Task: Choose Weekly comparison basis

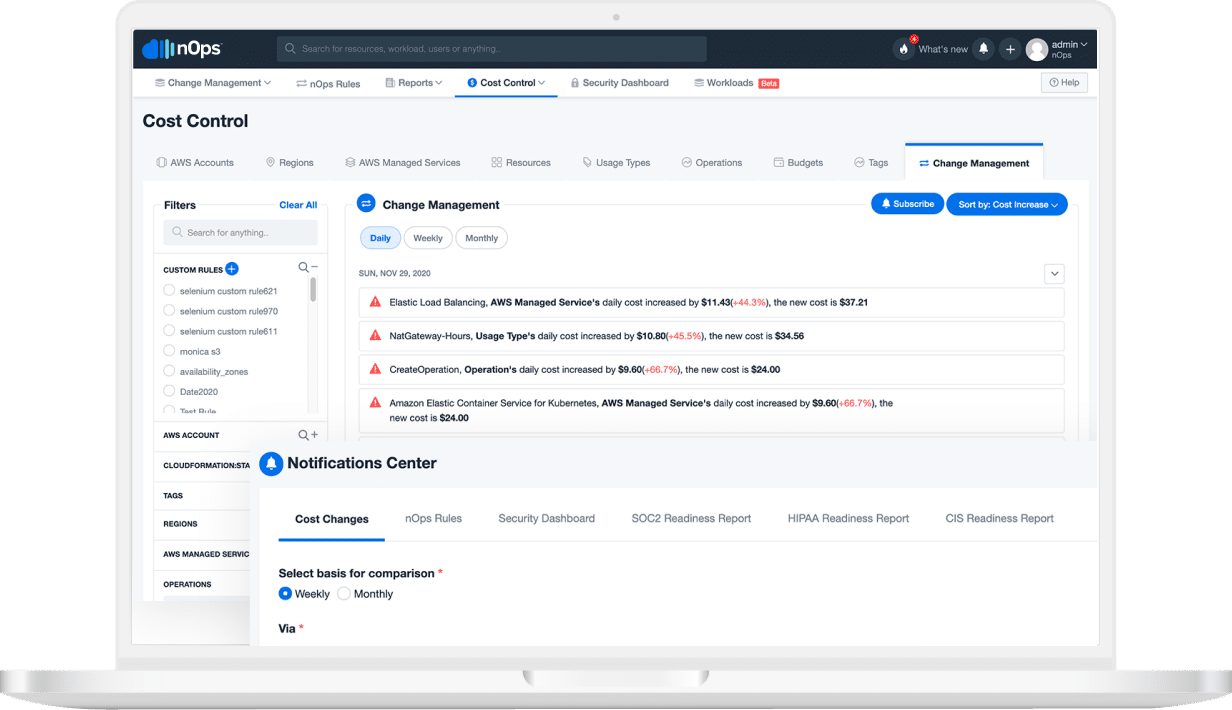Action: pyautogui.click(x=285, y=594)
